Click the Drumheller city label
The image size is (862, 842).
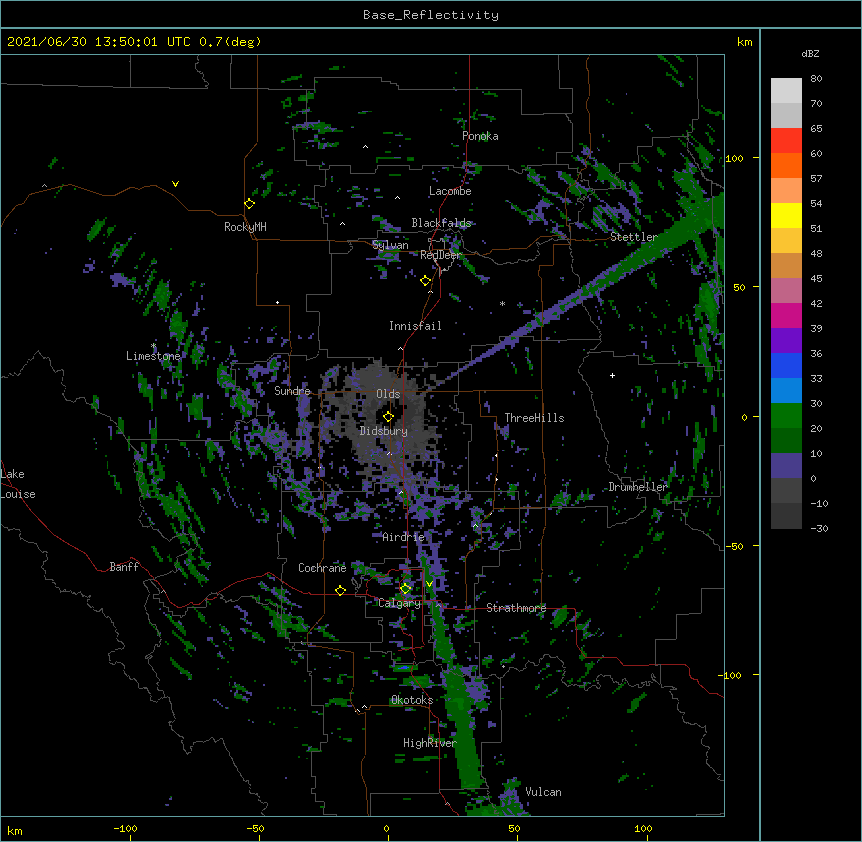pyautogui.click(x=638, y=487)
